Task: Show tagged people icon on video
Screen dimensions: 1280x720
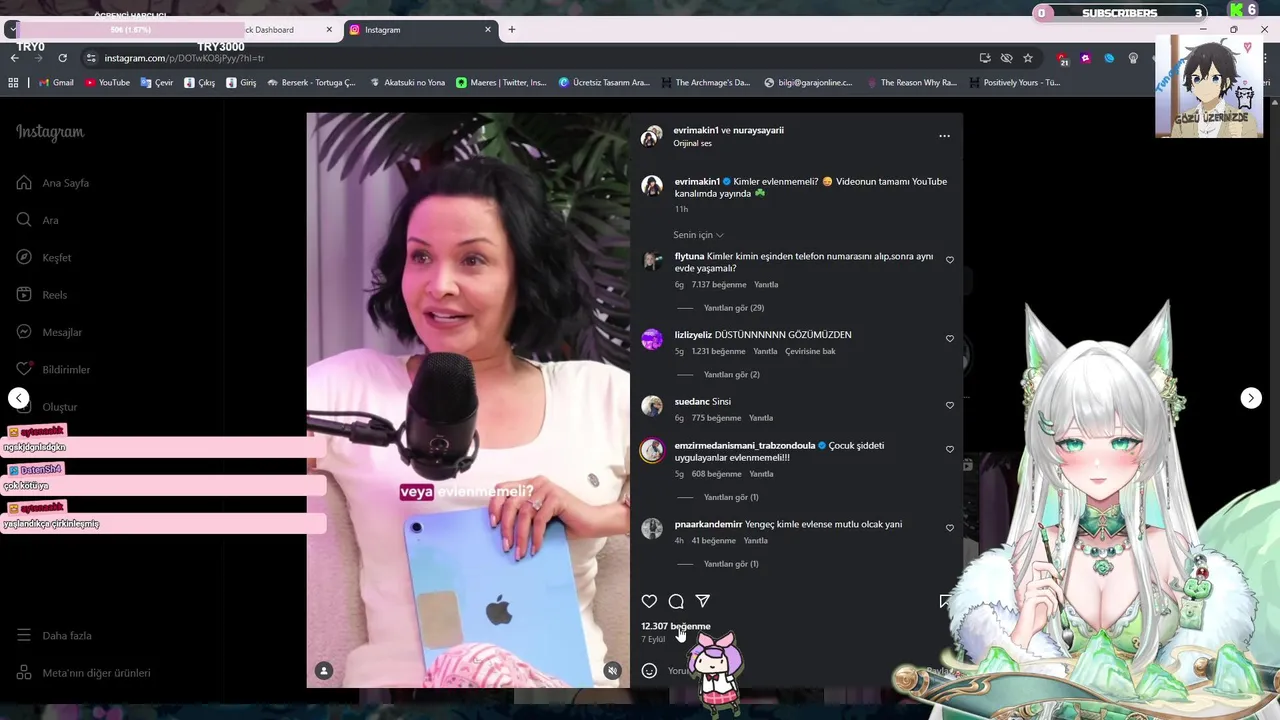Action: click(324, 671)
